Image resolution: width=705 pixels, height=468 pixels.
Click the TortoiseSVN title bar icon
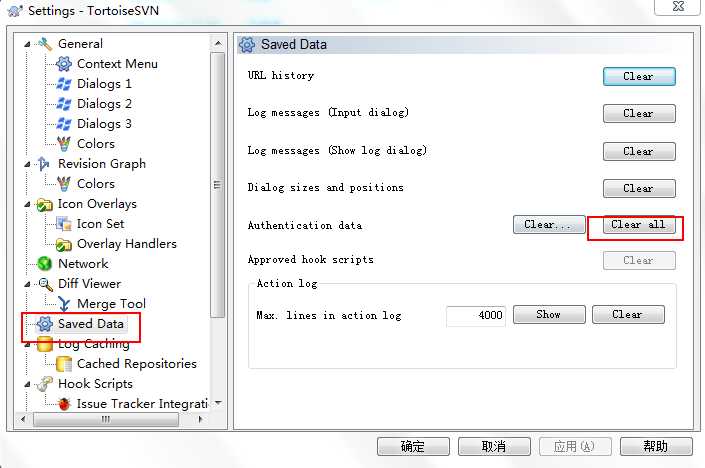pos(15,10)
